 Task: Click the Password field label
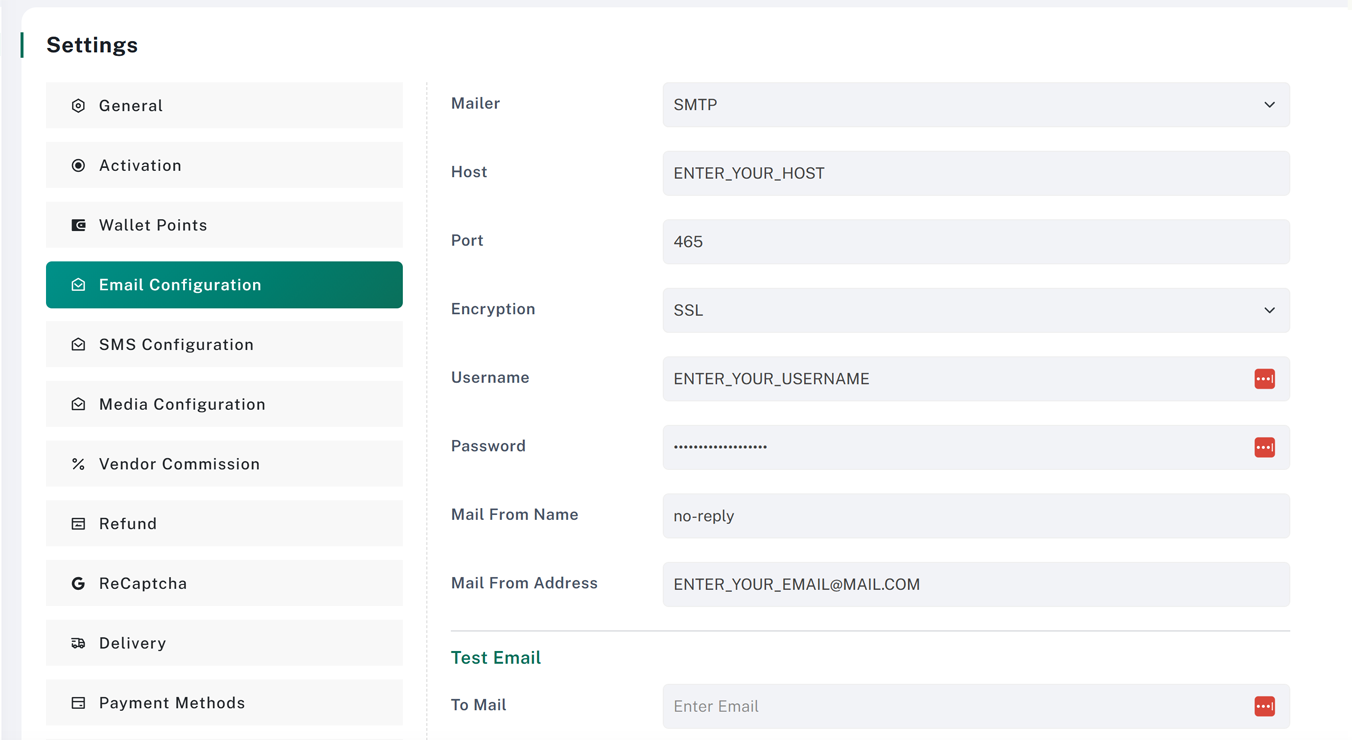tap(488, 446)
